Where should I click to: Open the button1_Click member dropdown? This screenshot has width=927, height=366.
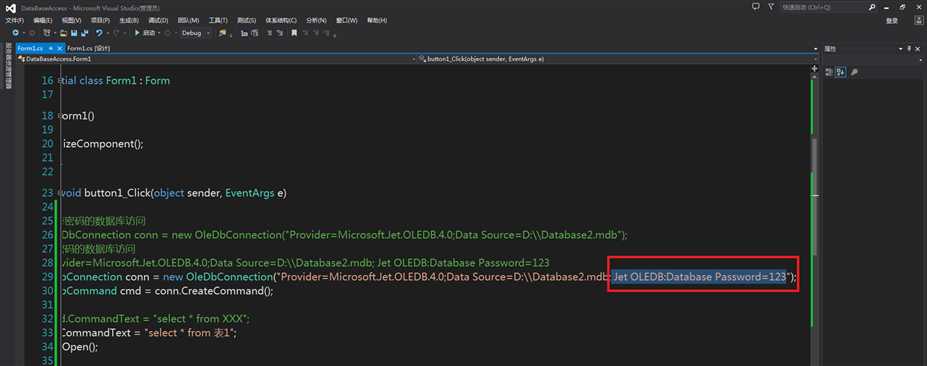click(x=613, y=59)
